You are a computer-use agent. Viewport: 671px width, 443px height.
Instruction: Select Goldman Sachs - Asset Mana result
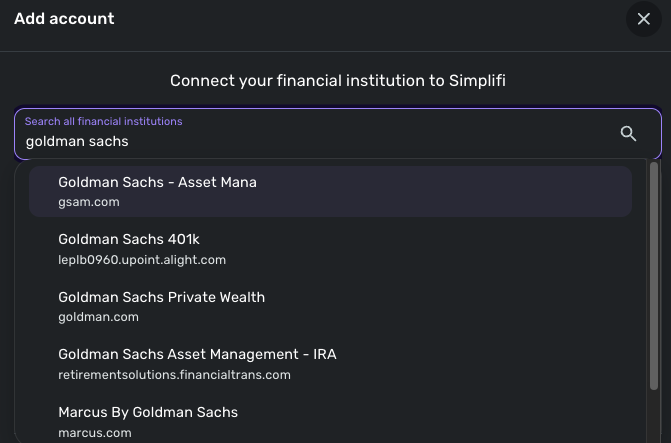[157, 182]
